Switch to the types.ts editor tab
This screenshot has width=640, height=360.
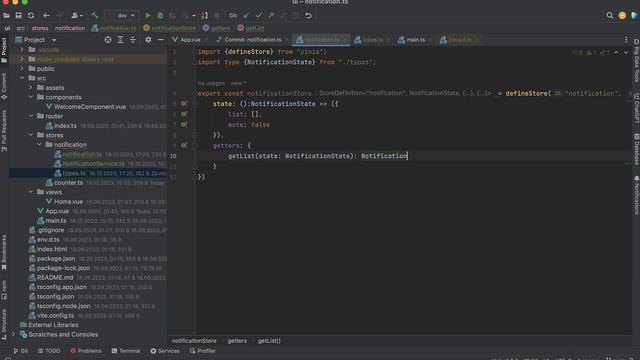tap(372, 40)
